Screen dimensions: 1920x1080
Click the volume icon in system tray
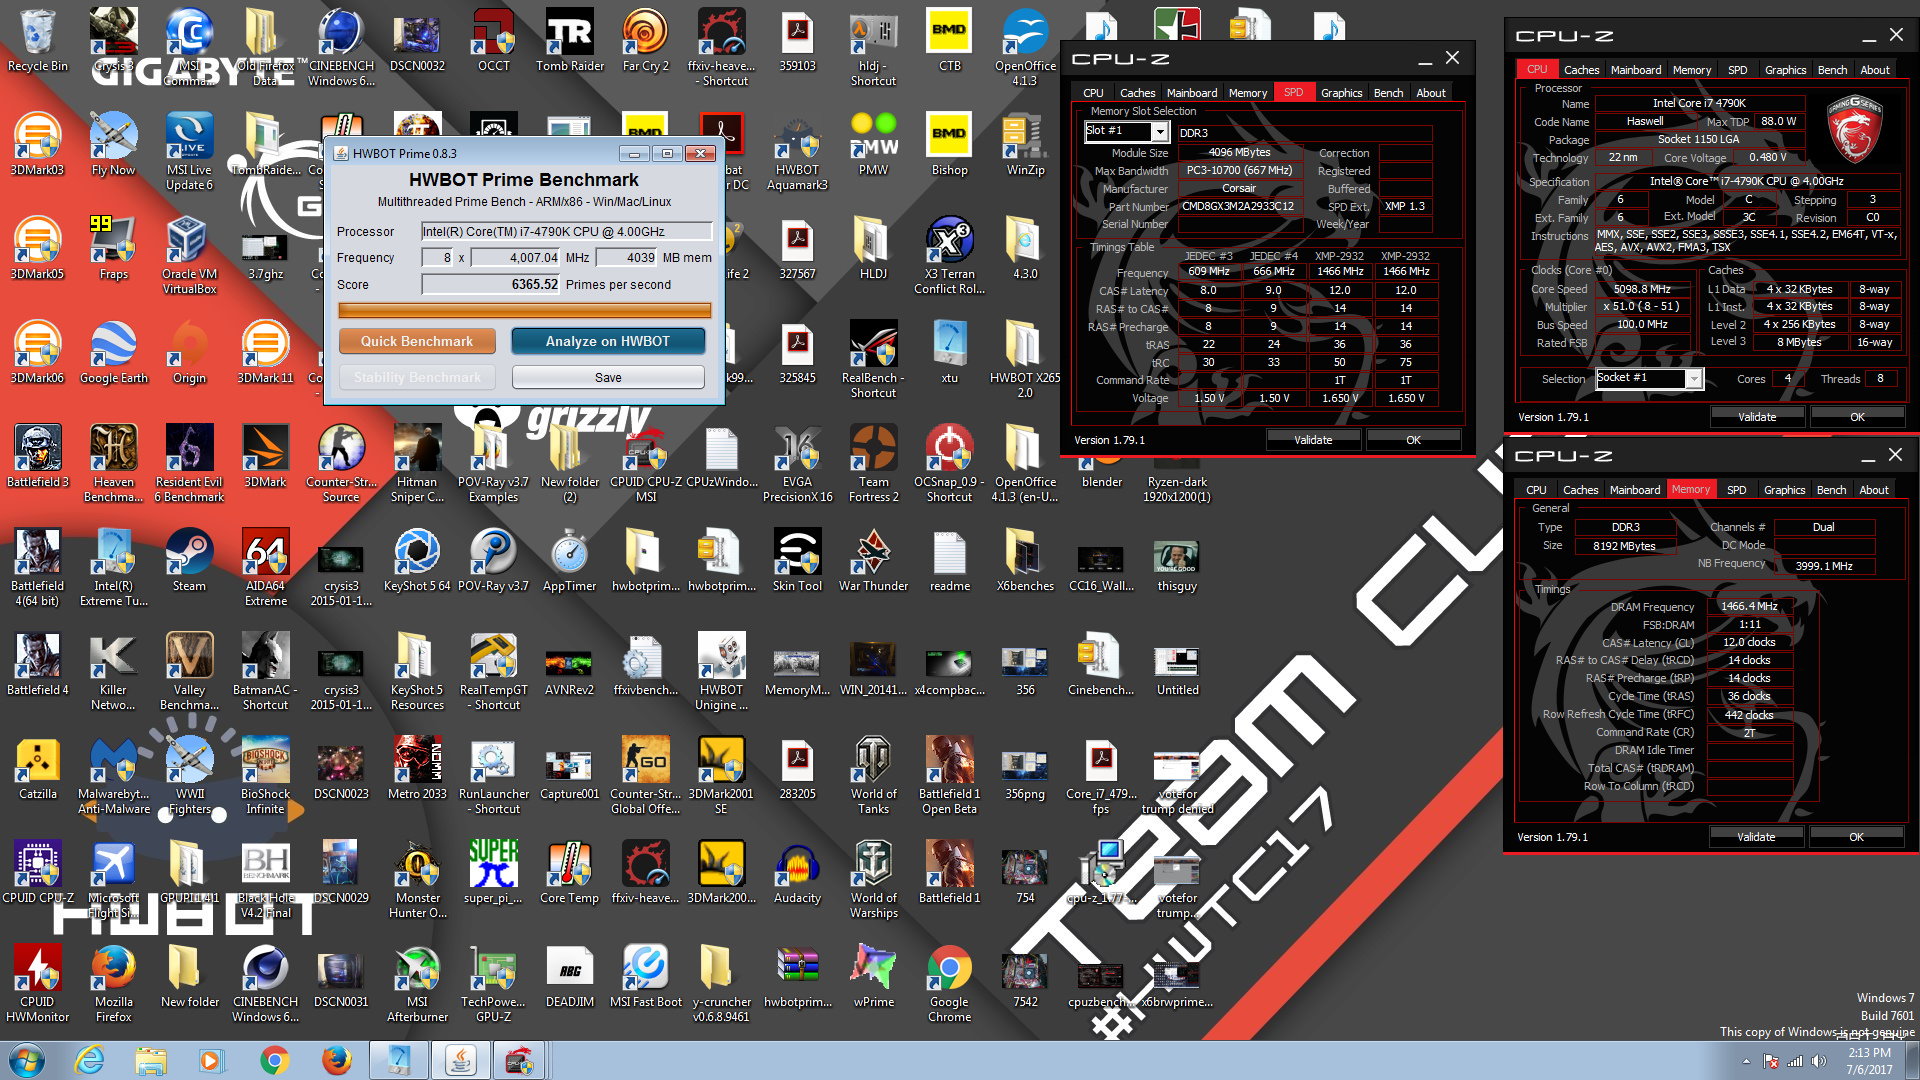click(x=1818, y=1061)
